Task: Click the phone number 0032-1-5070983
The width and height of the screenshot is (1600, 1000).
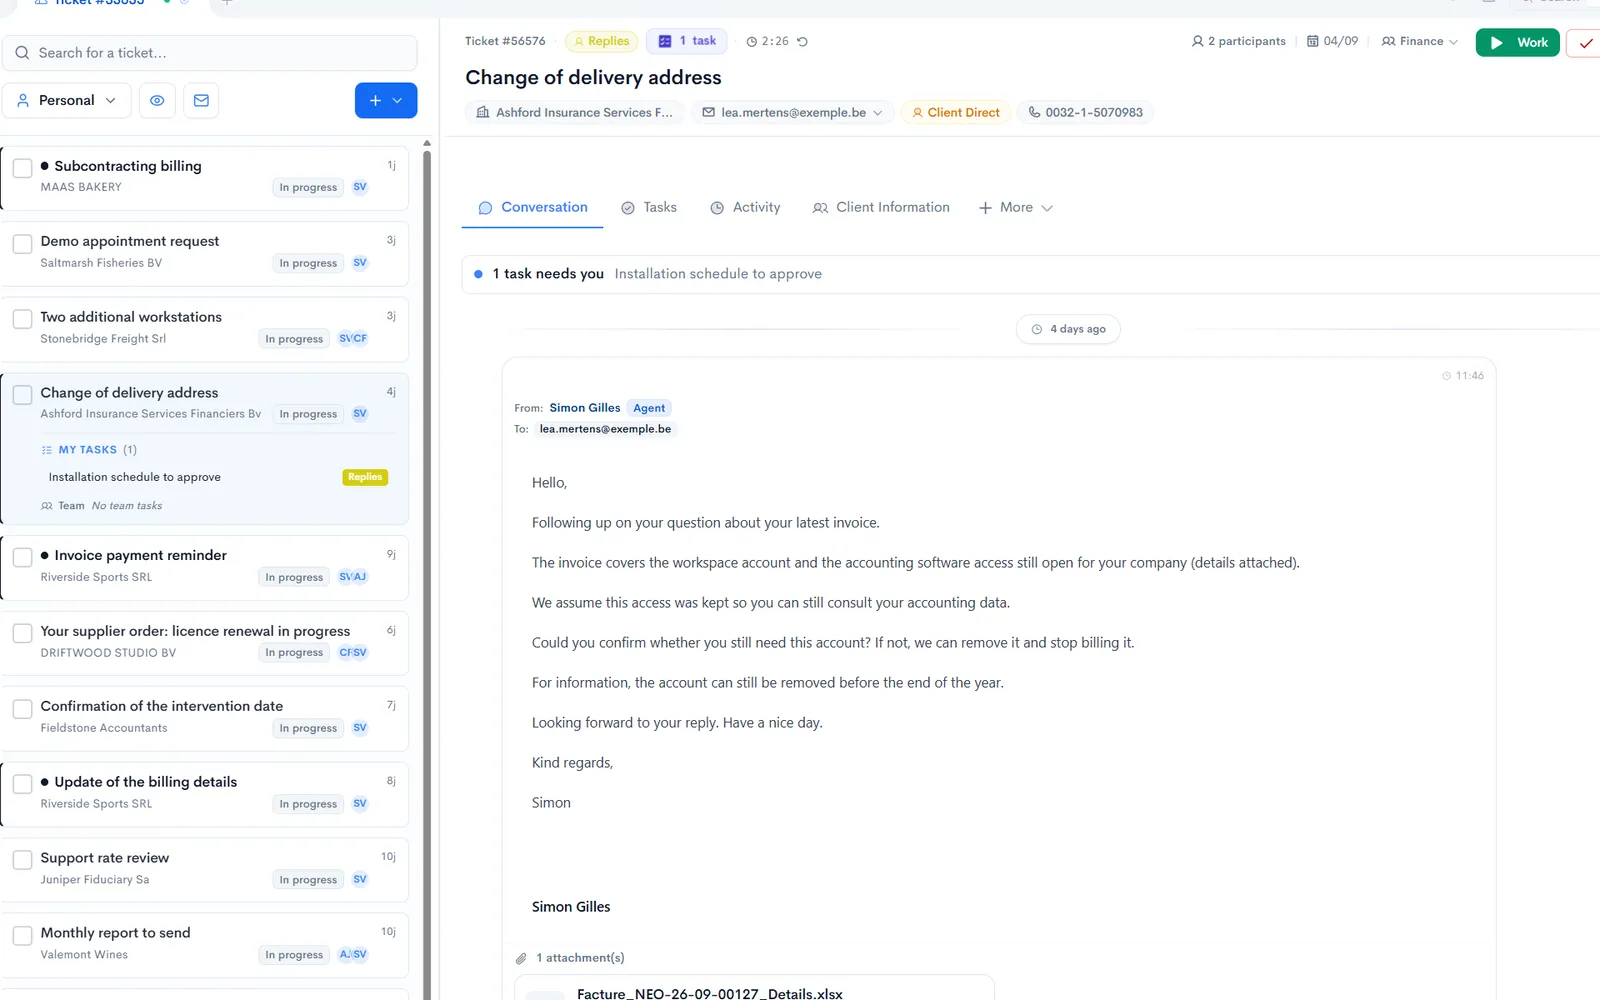Action: (x=1085, y=112)
